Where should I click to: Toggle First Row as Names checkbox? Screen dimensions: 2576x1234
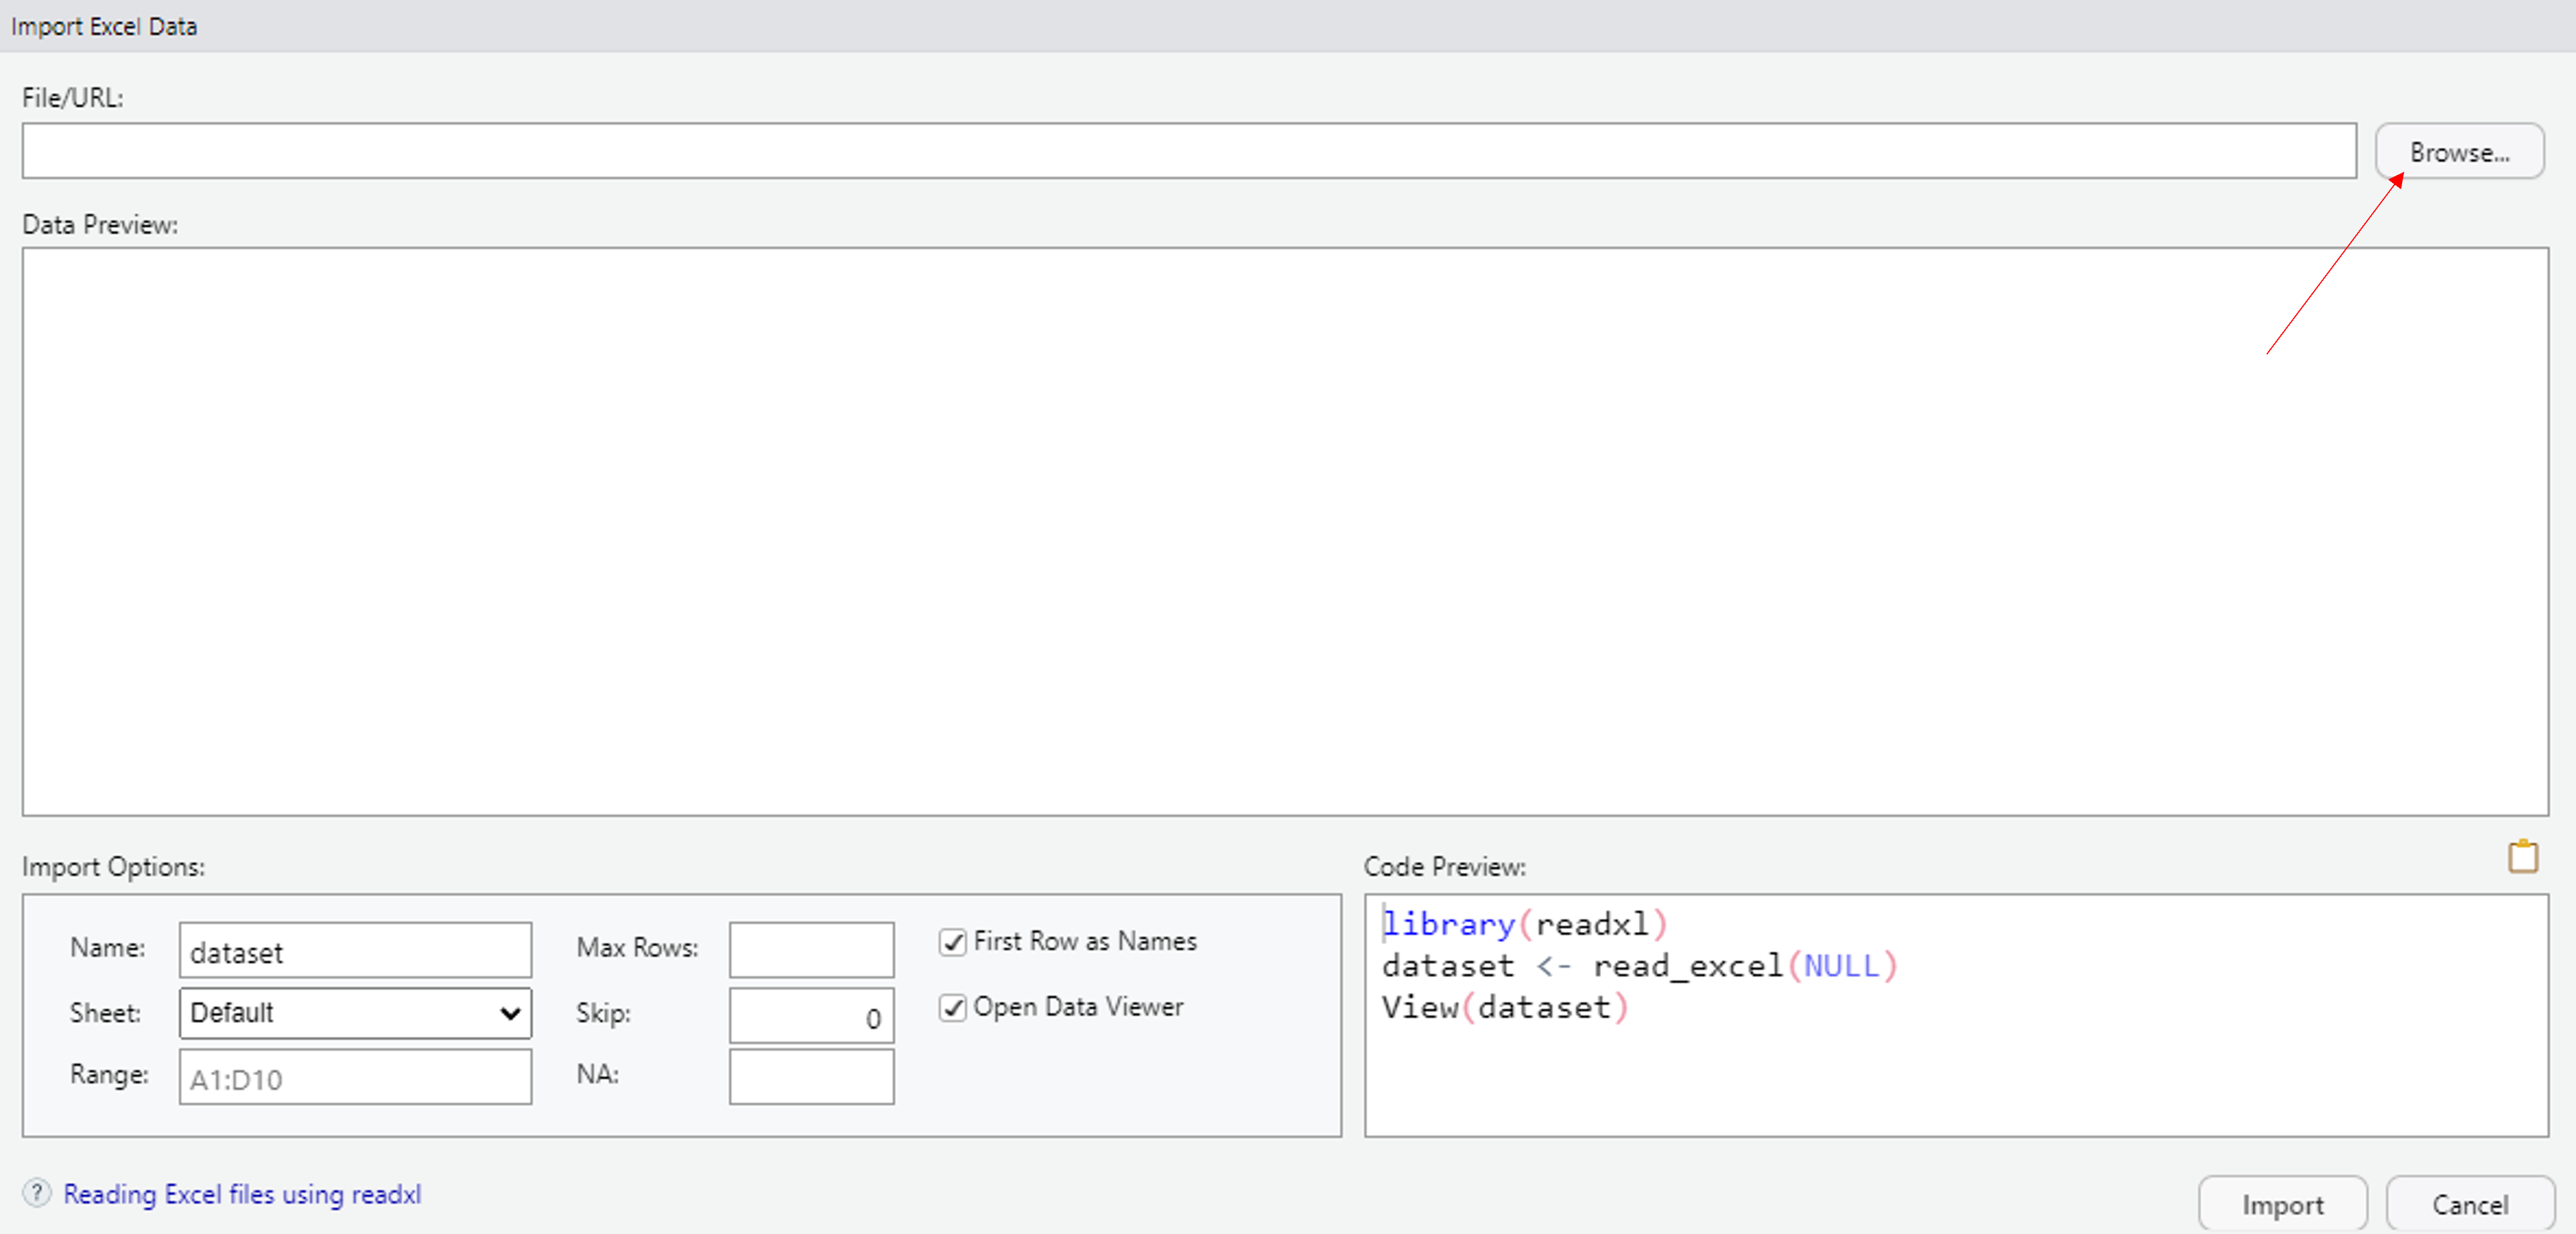[x=952, y=942]
